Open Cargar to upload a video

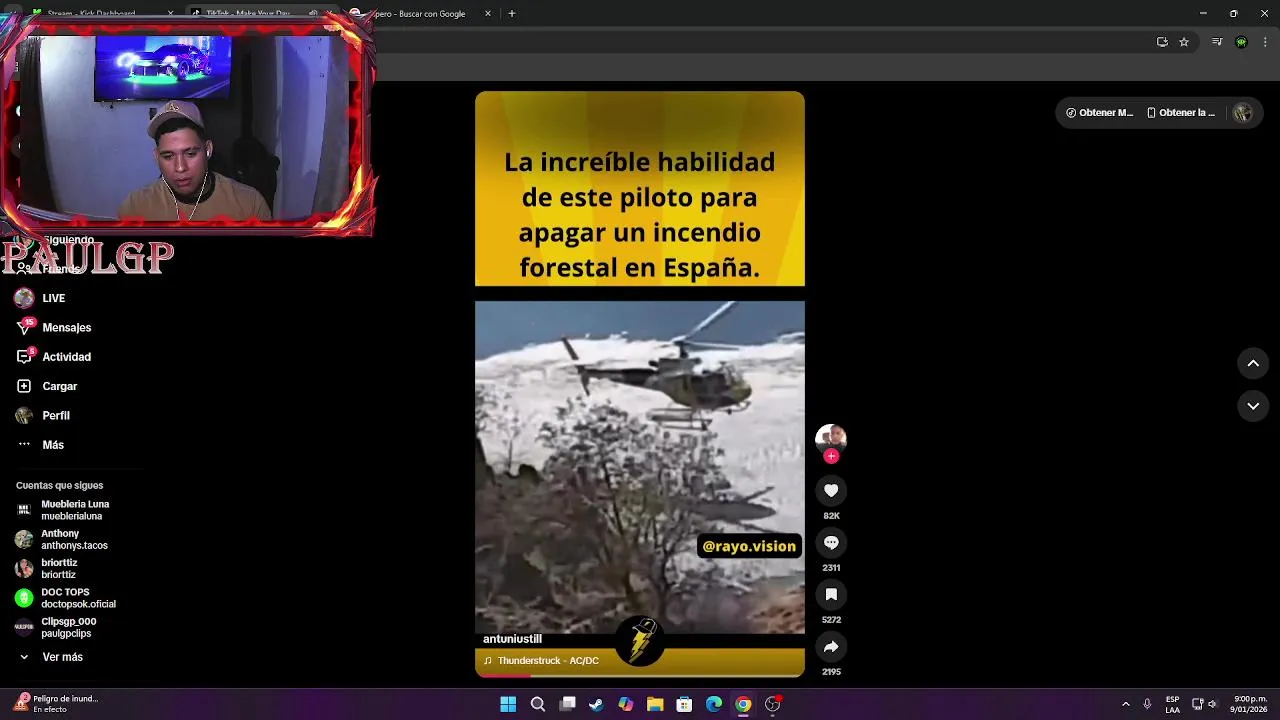59,386
